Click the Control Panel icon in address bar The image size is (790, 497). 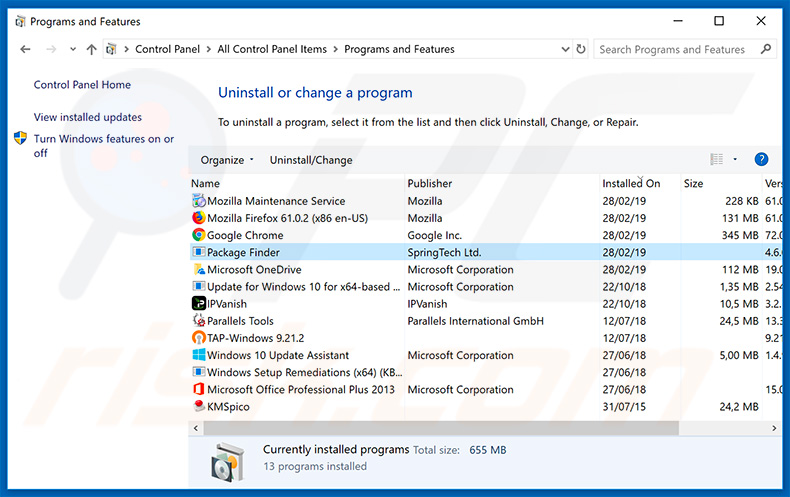tap(111, 49)
